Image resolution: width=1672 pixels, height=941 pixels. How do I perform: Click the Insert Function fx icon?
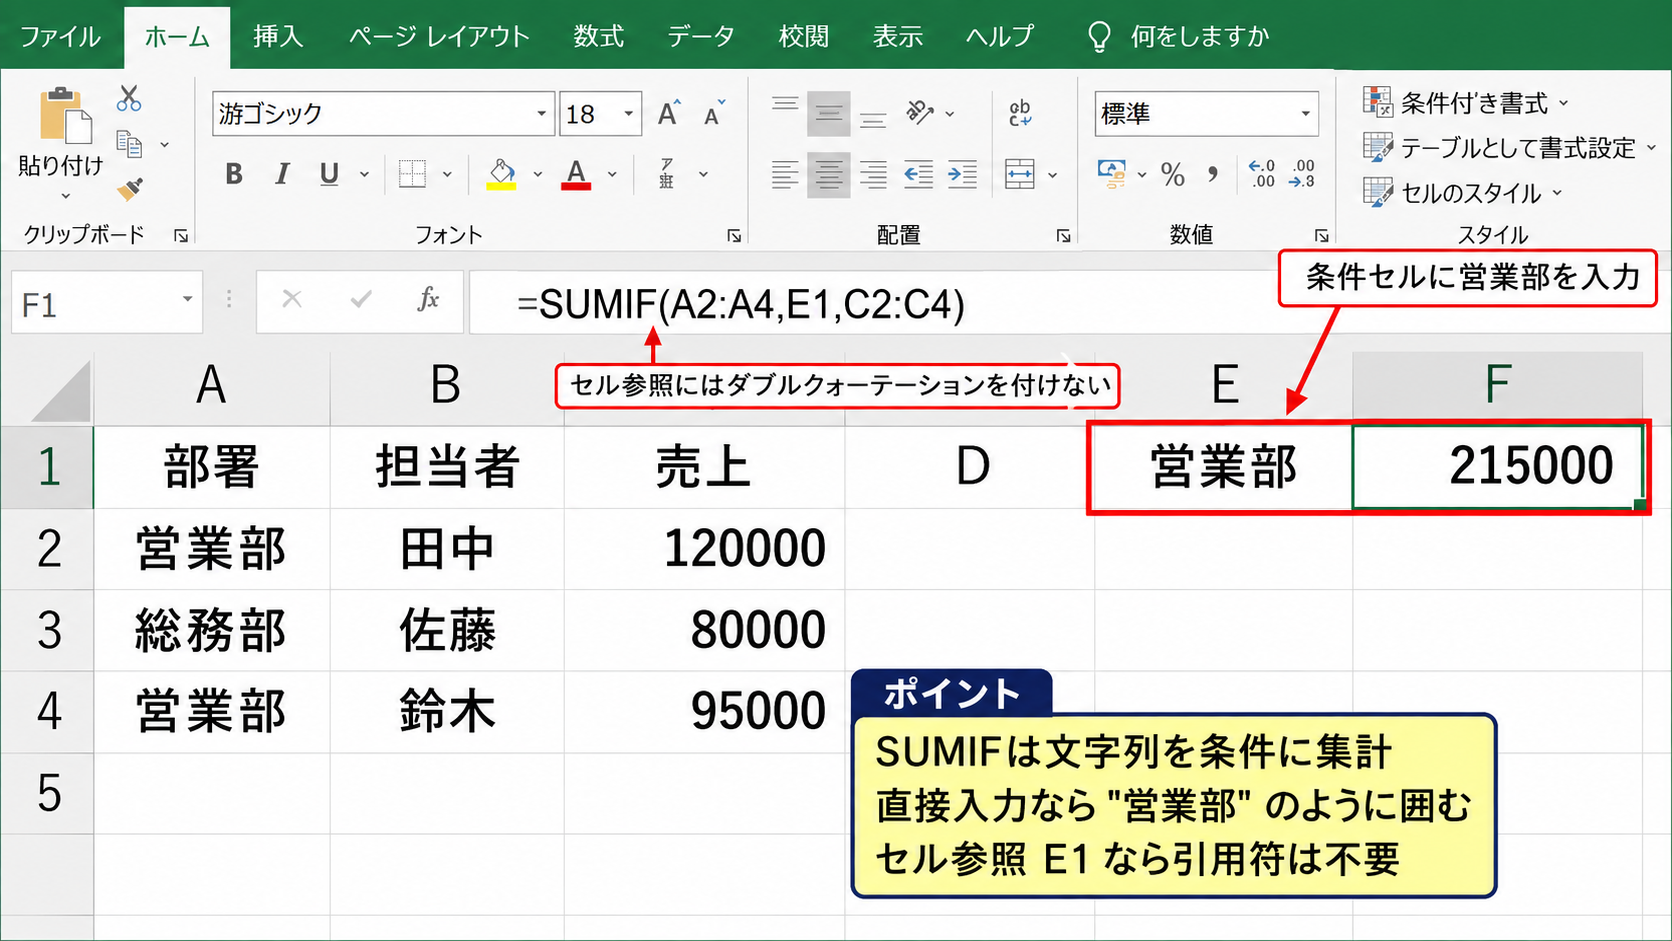(428, 299)
